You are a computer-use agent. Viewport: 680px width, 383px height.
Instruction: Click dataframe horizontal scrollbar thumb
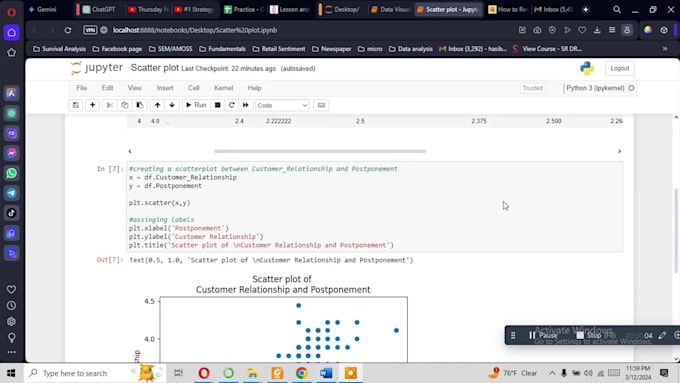click(x=320, y=151)
